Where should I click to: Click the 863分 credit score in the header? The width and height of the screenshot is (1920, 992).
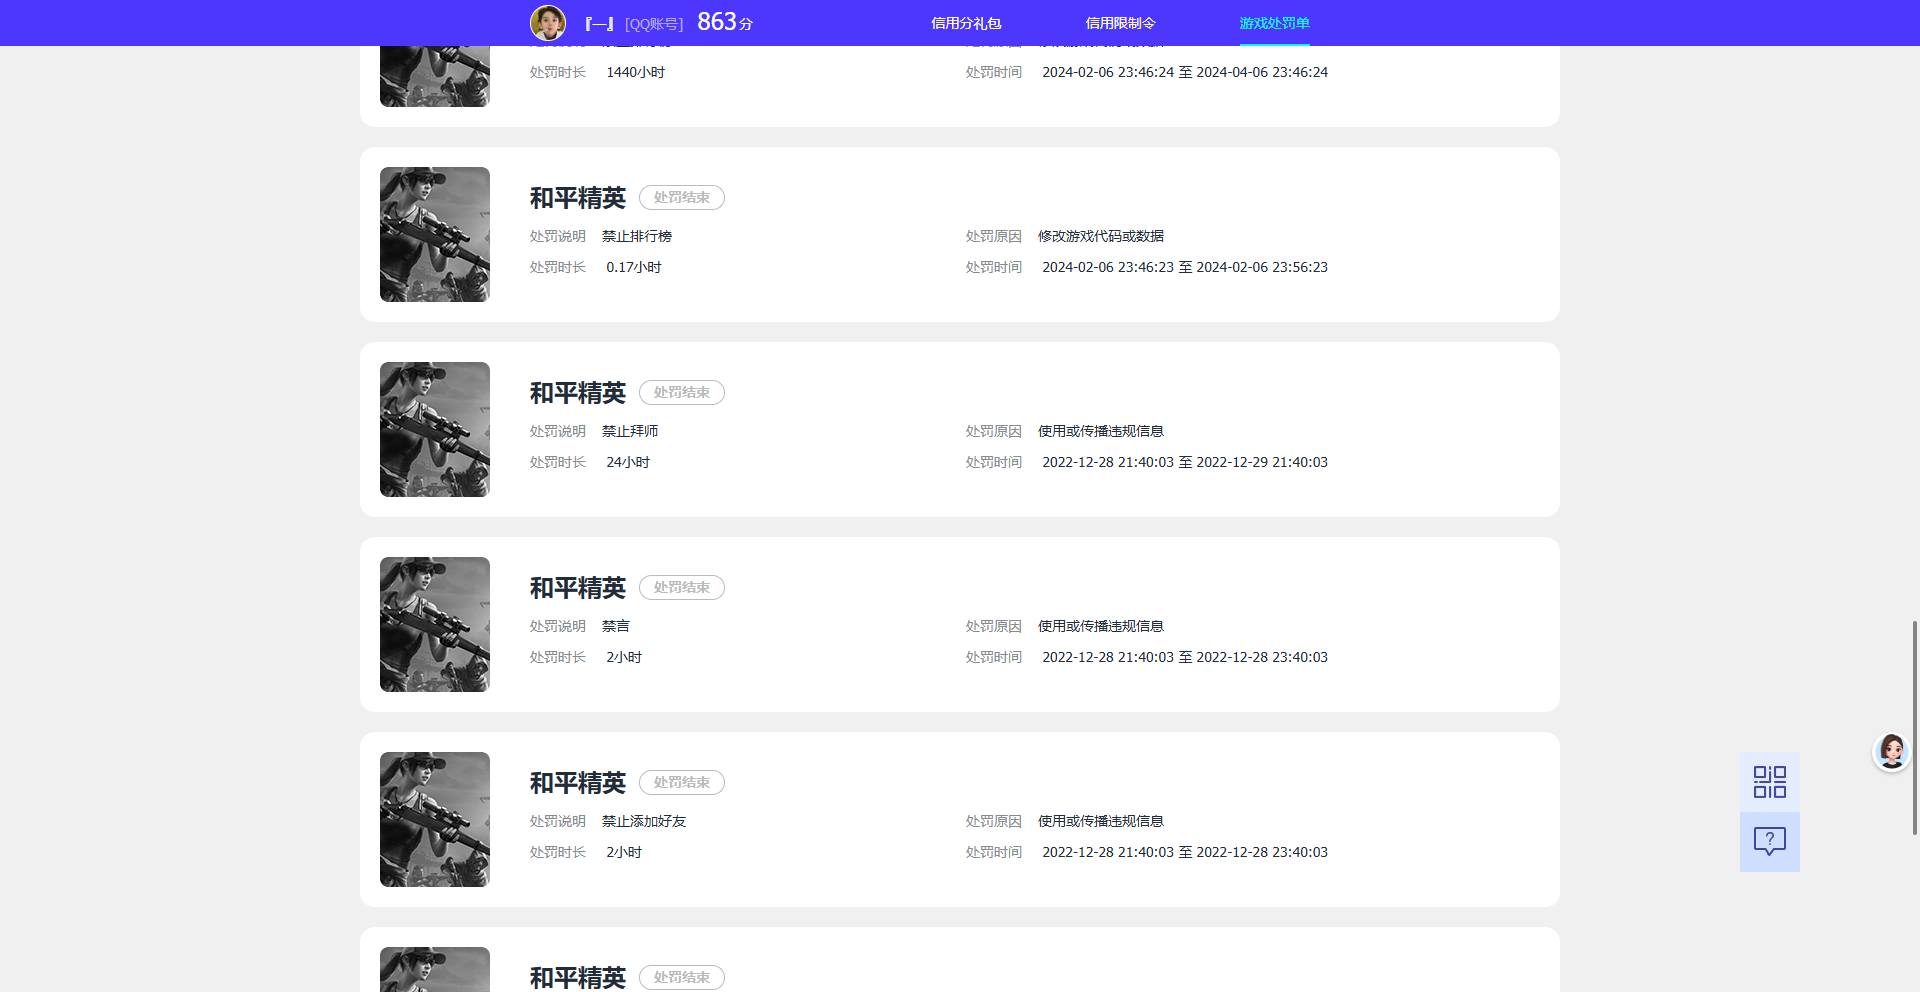[x=725, y=22]
